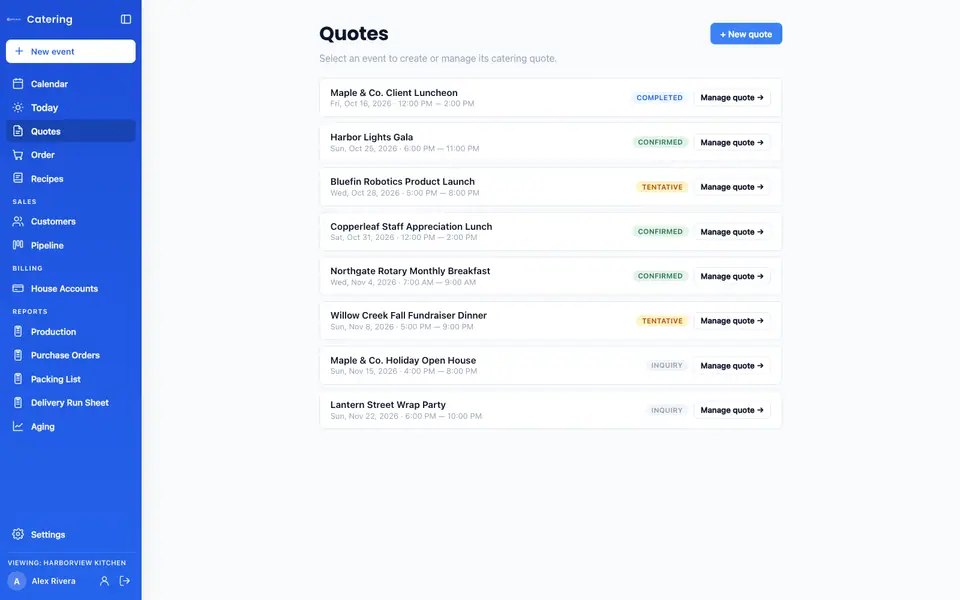Image resolution: width=960 pixels, height=600 pixels.
Task: Click the clipboard icon beside Purchase Orders
Action: [x=18, y=355]
